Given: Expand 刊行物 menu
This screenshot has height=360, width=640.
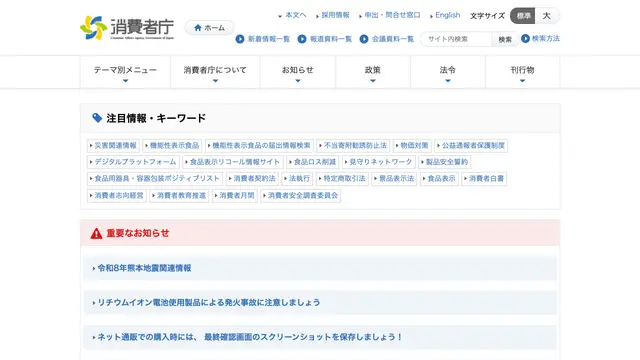Looking at the screenshot, I should pyautogui.click(x=522, y=72).
